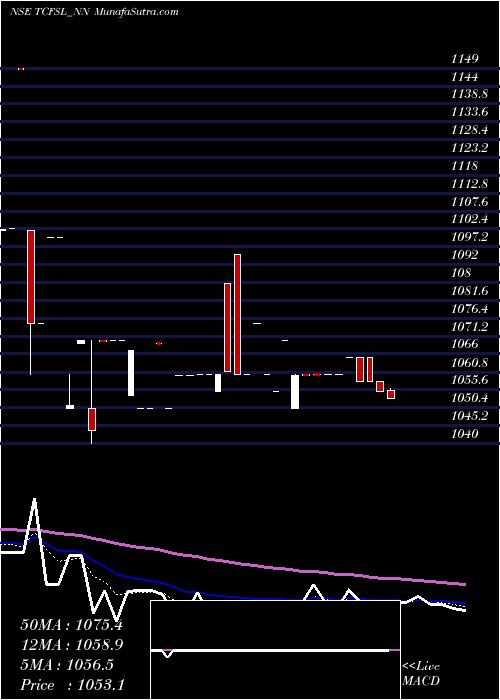Click the small red marker near 1144

(x=21, y=69)
